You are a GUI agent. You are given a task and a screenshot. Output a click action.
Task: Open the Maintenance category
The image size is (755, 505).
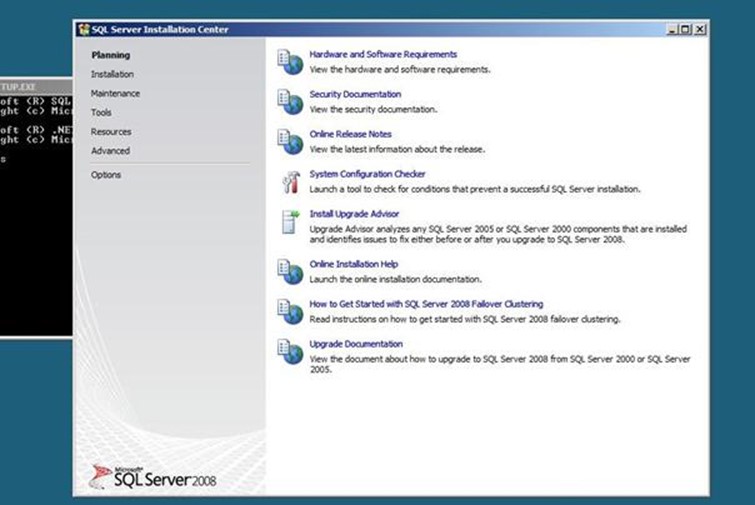[115, 93]
